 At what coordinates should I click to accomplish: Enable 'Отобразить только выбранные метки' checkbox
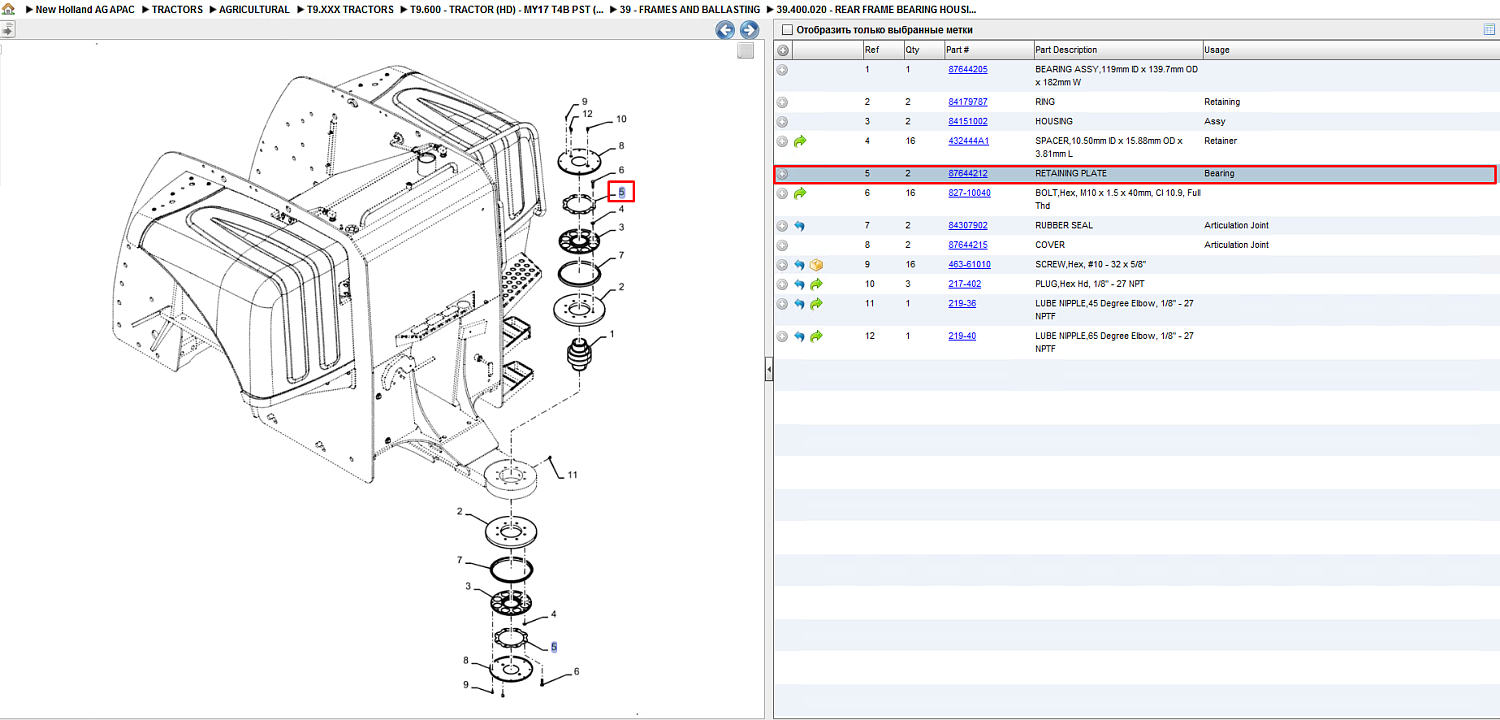click(x=787, y=30)
